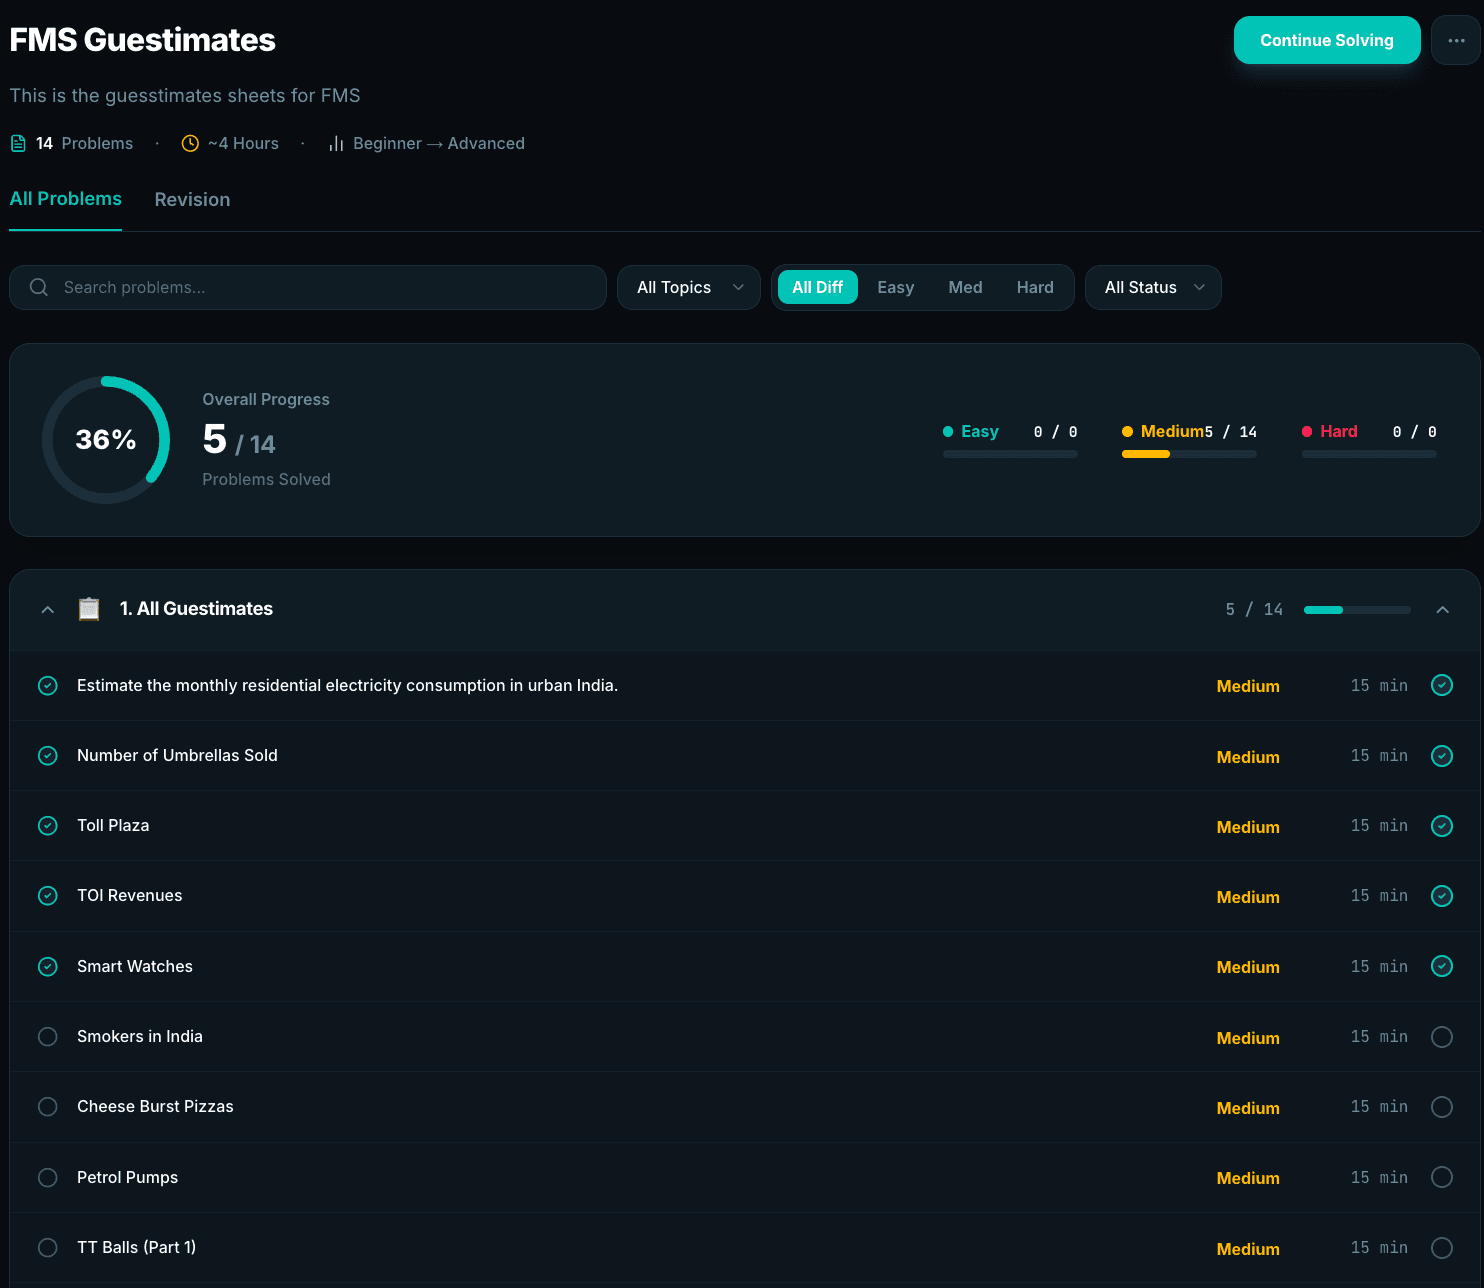Mark Cheese Burst Pizzas as solved on right
Viewport: 1484px width, 1288px height.
point(1442,1107)
